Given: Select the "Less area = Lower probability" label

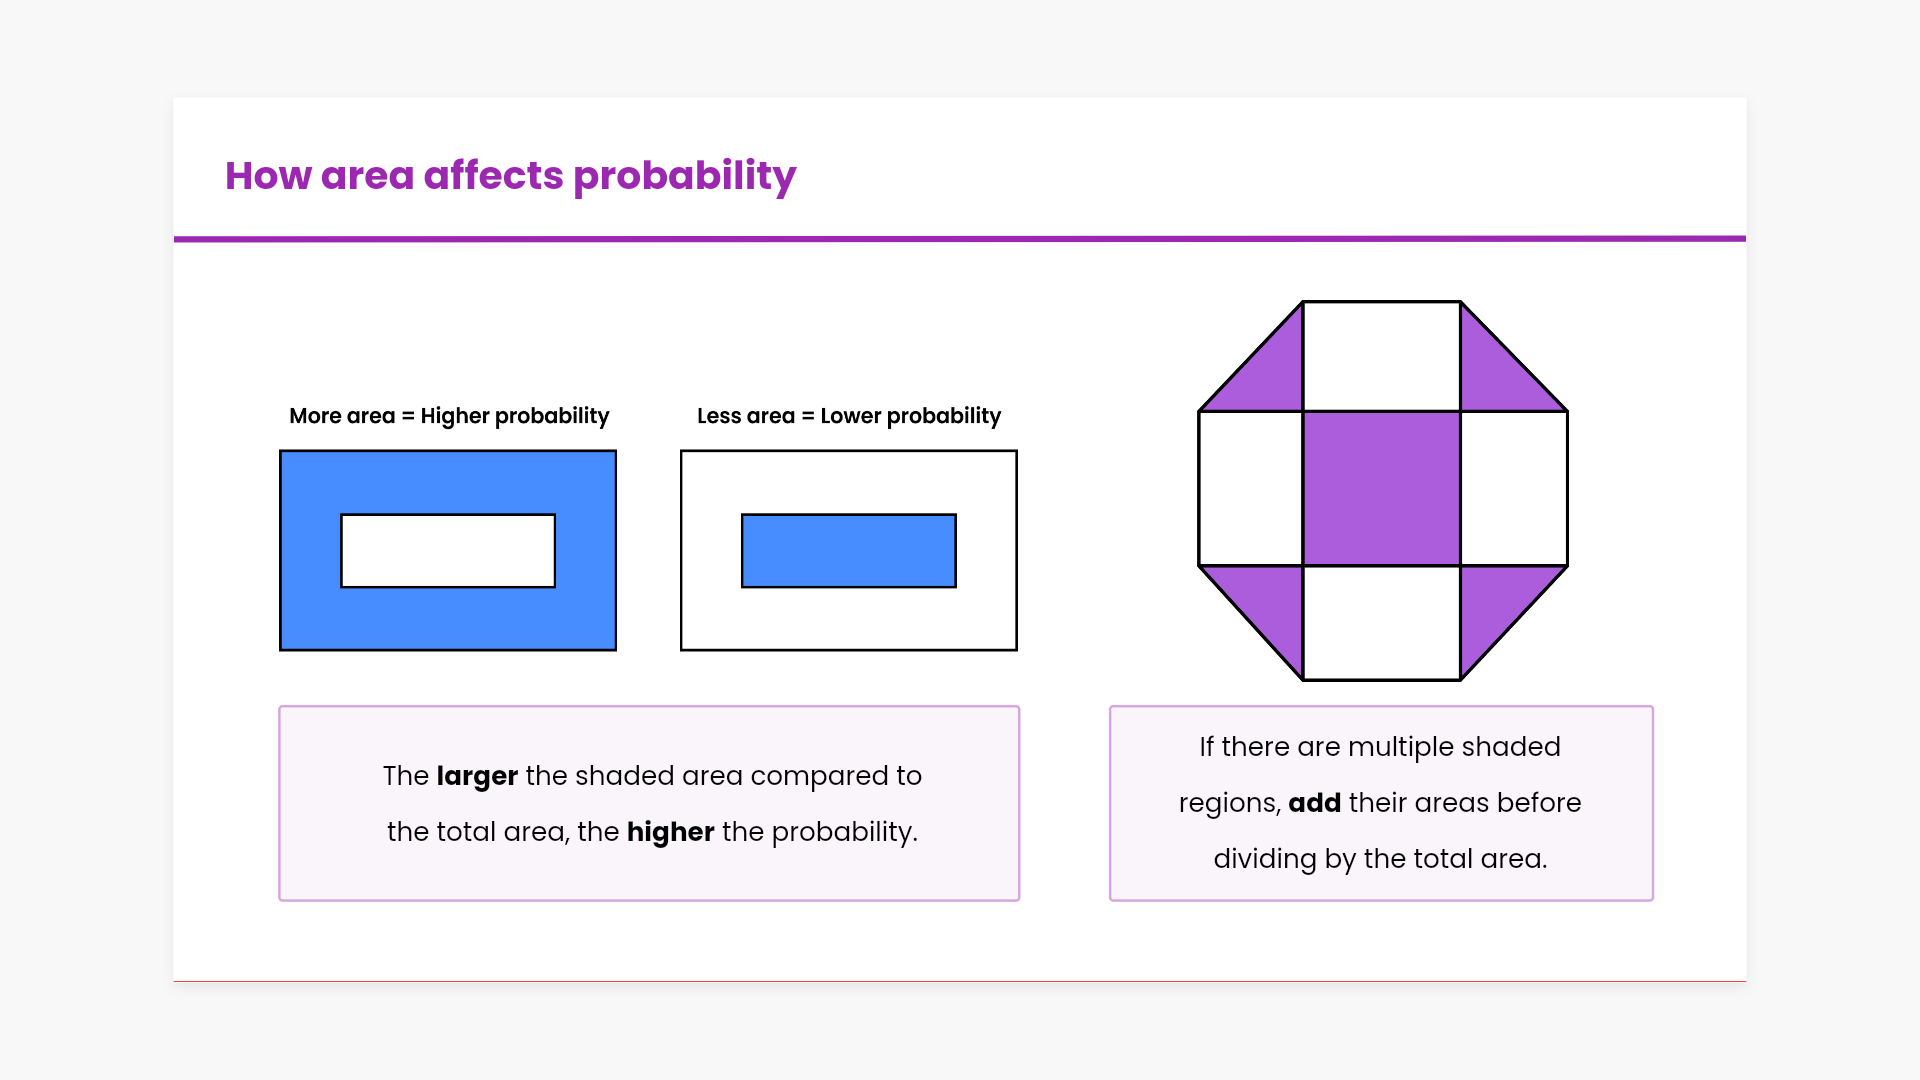Looking at the screenshot, I should click(848, 416).
